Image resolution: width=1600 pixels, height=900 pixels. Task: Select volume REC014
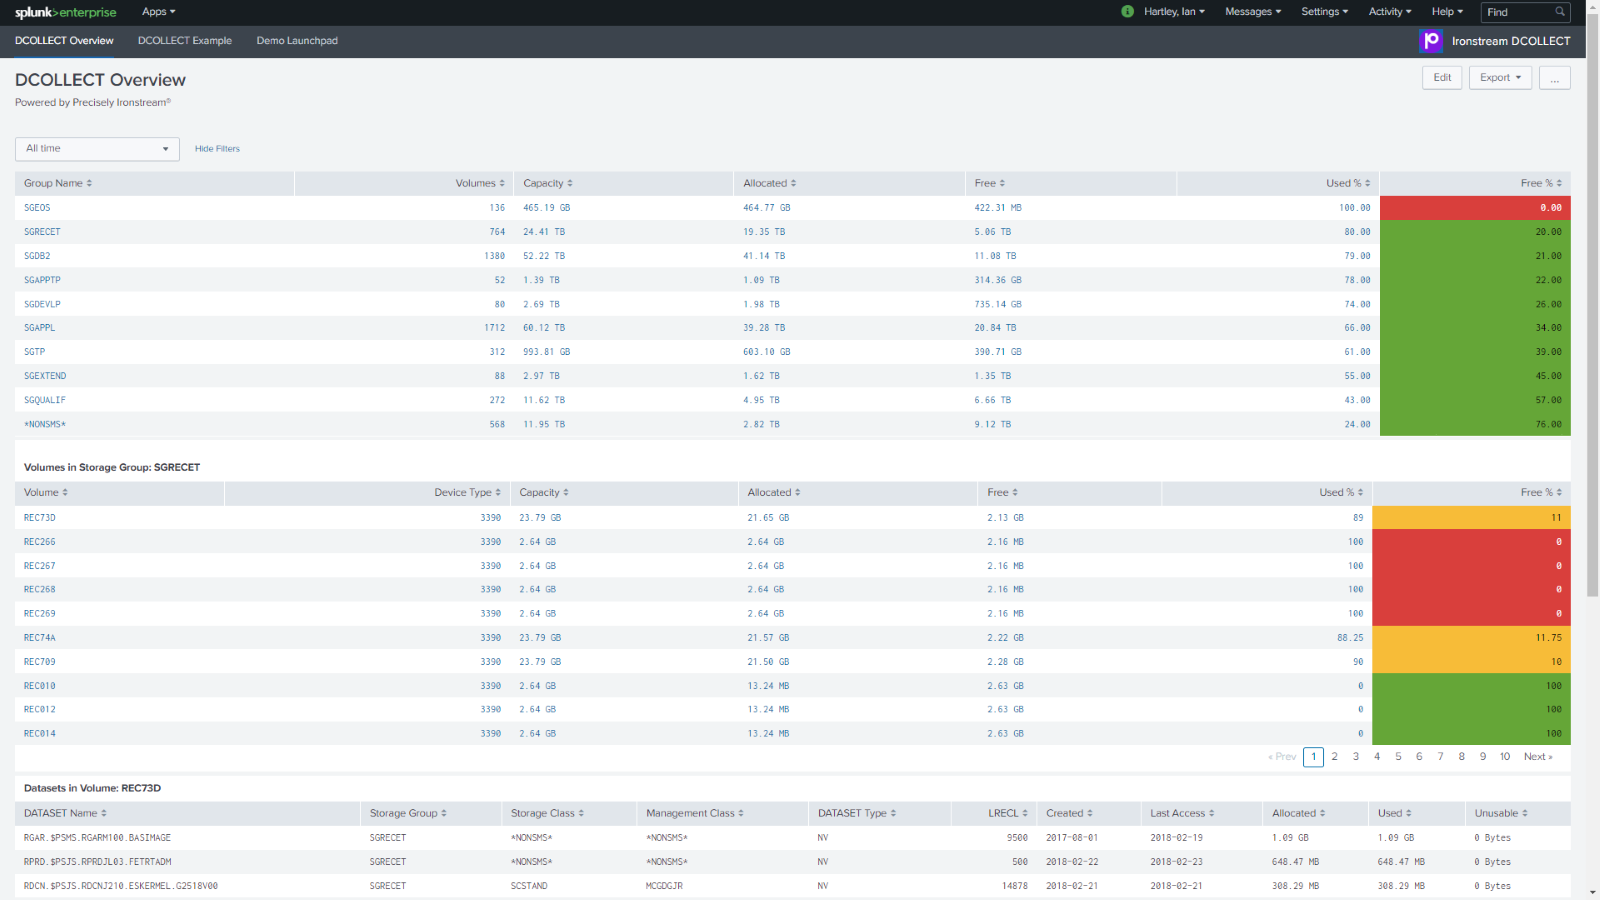pyautogui.click(x=40, y=734)
